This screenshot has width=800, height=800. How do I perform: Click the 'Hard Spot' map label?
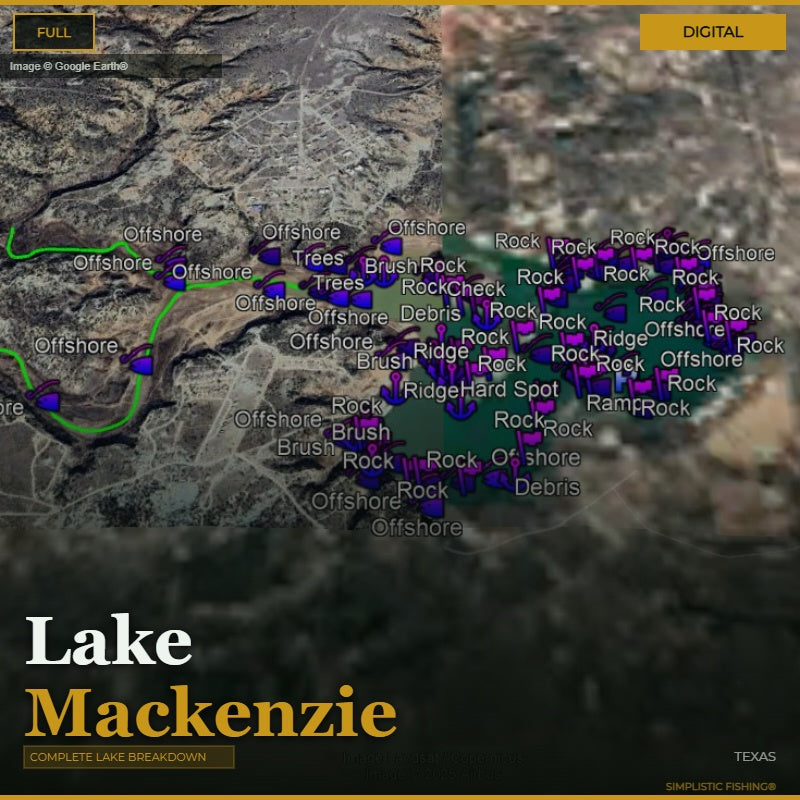click(x=509, y=389)
